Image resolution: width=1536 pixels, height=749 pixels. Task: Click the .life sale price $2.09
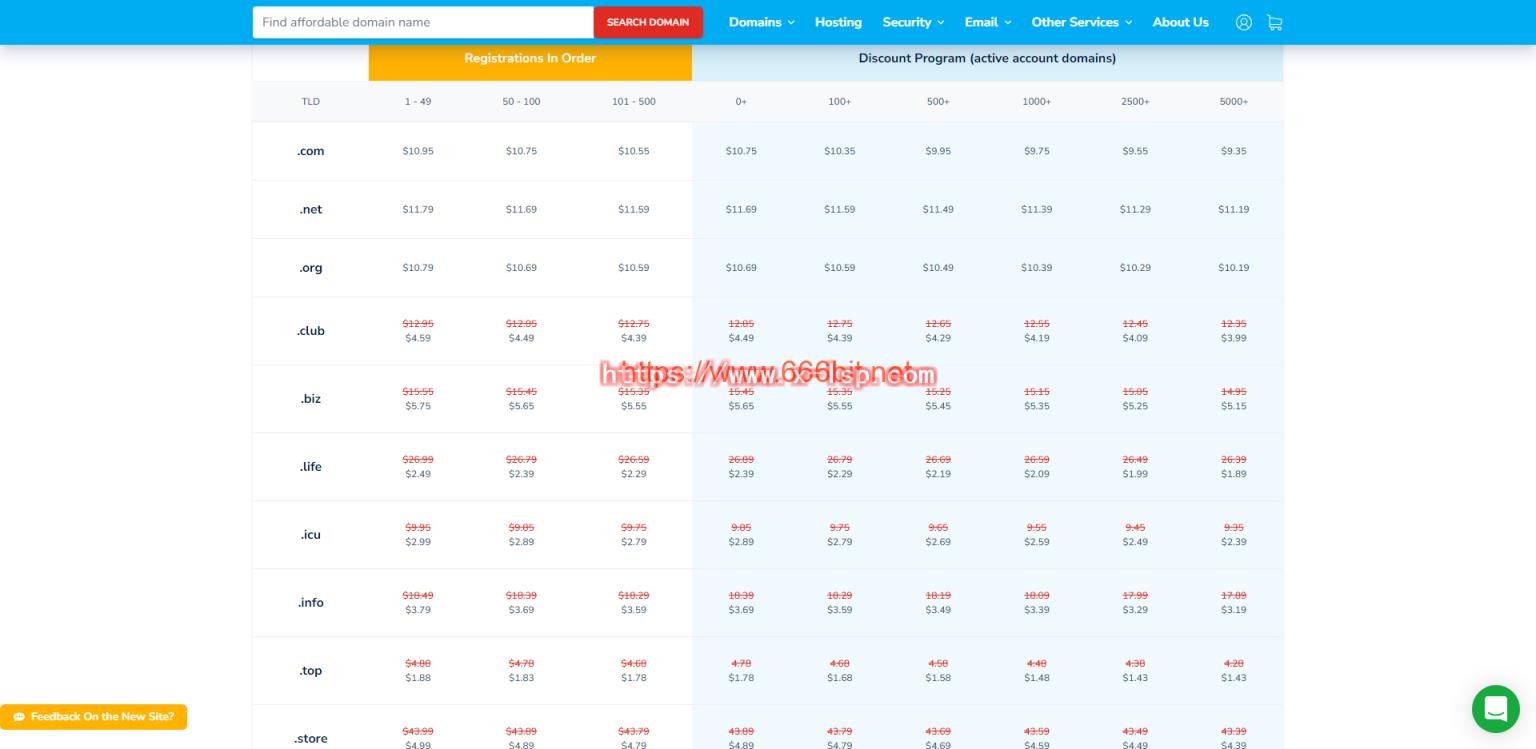[1037, 474]
